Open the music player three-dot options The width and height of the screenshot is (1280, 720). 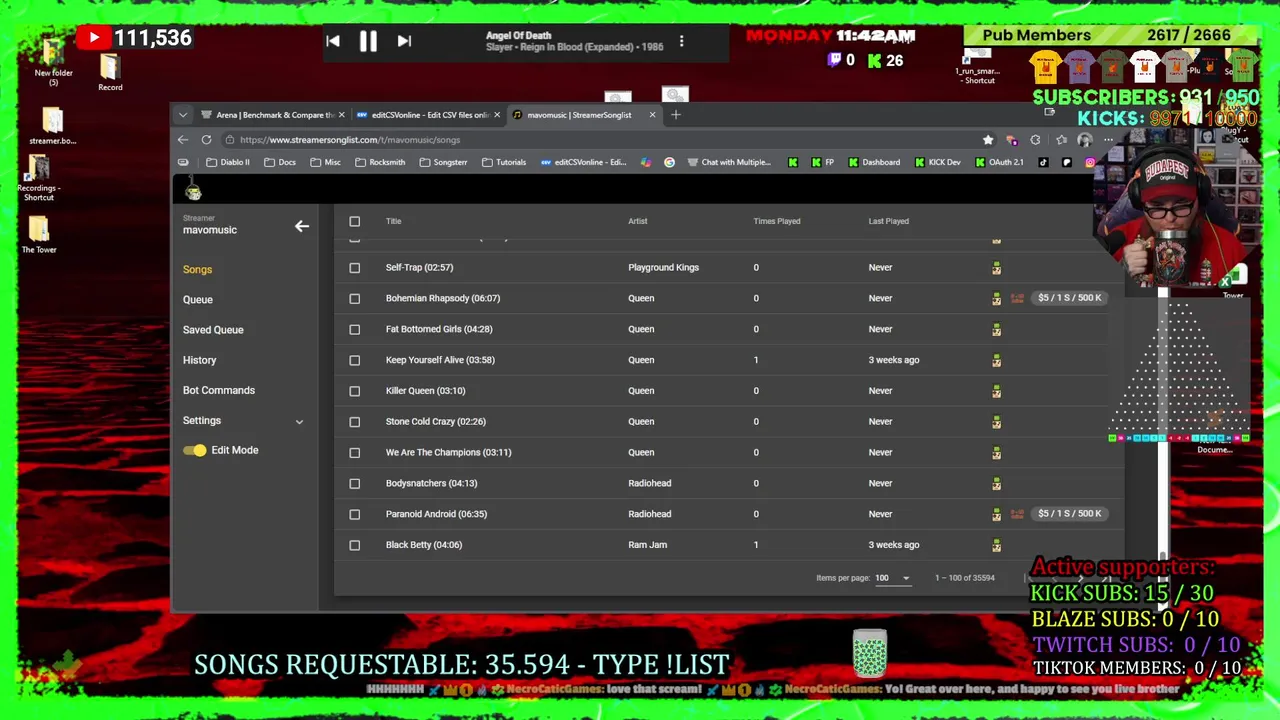pos(681,41)
